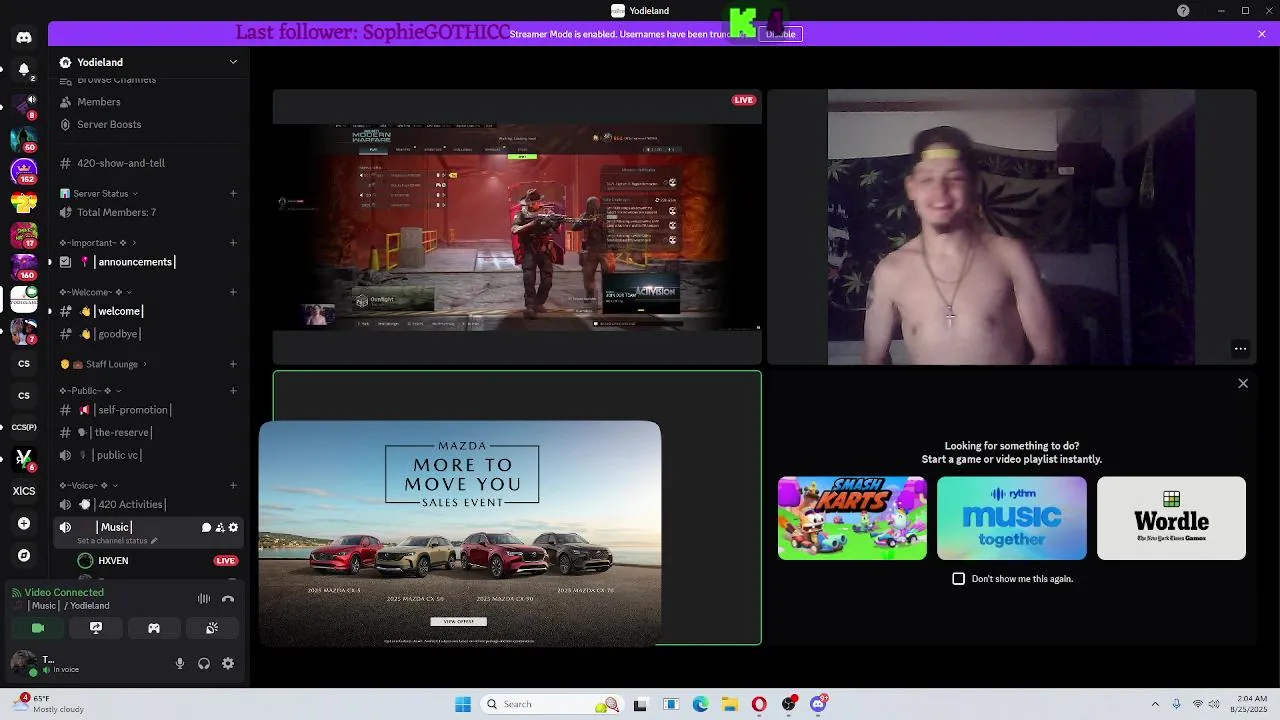
Task: Expand Yodieland server dropdown menu
Action: coord(233,62)
